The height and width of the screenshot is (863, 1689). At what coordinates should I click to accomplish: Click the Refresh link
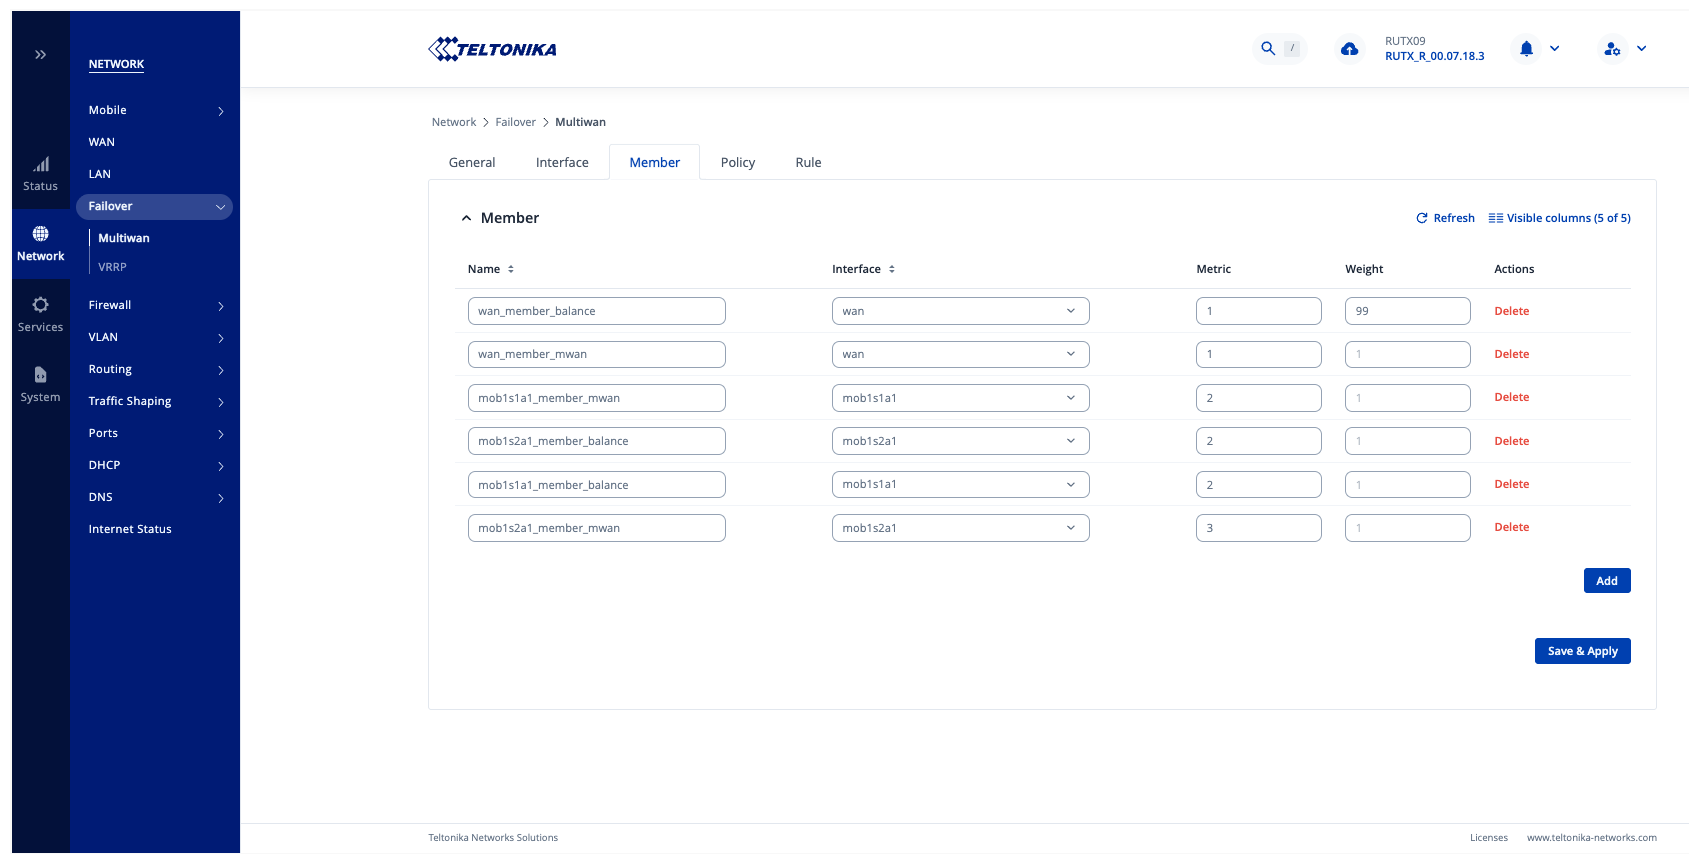(1445, 218)
